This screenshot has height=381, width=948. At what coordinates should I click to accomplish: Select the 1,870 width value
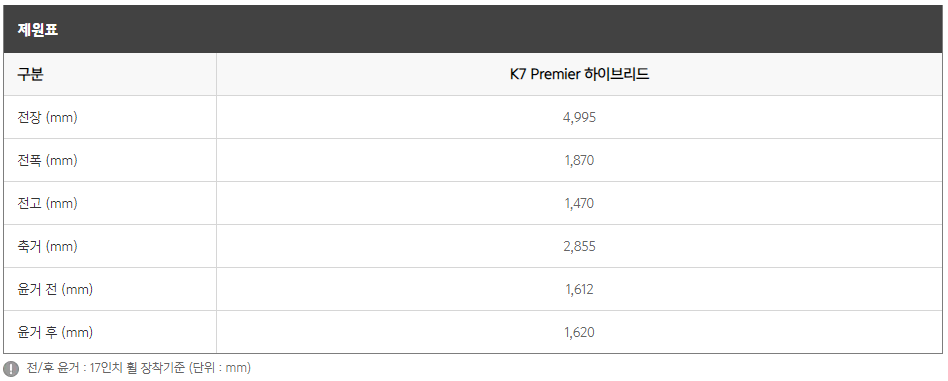point(579,160)
